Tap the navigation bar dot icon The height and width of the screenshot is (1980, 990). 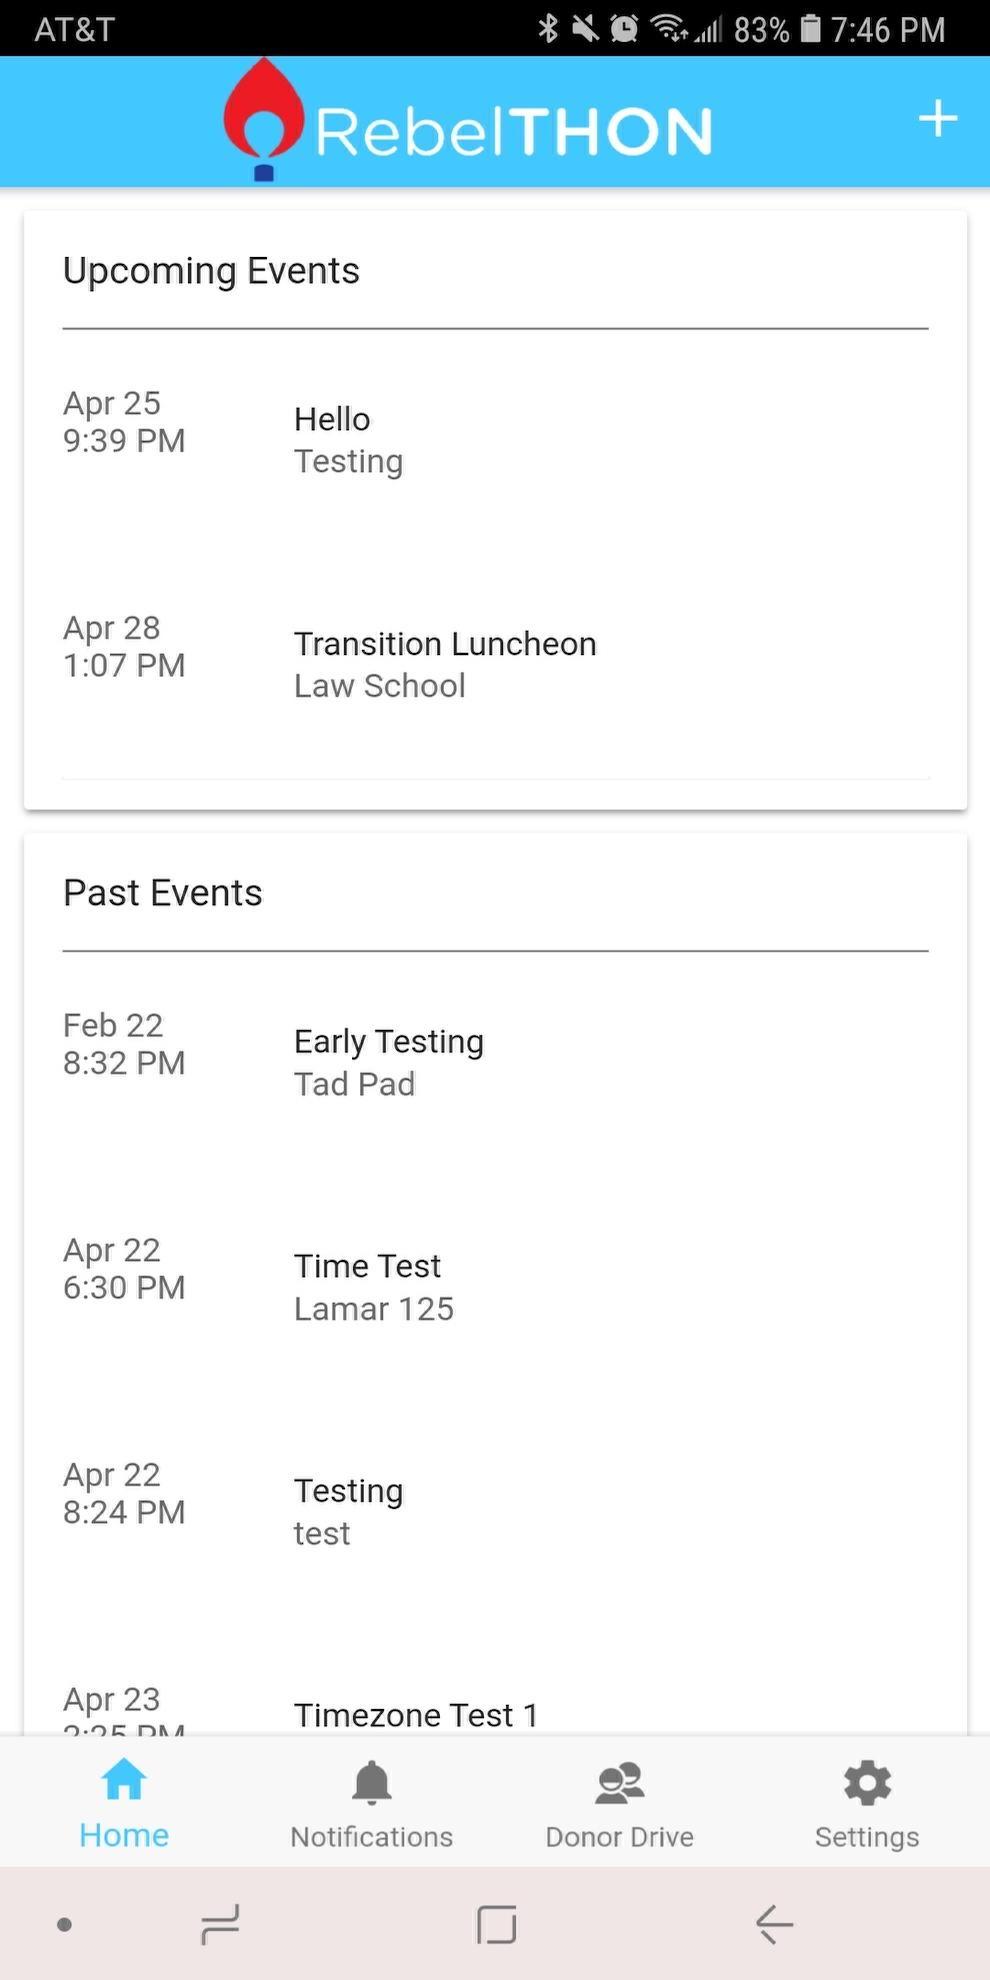tap(65, 1924)
